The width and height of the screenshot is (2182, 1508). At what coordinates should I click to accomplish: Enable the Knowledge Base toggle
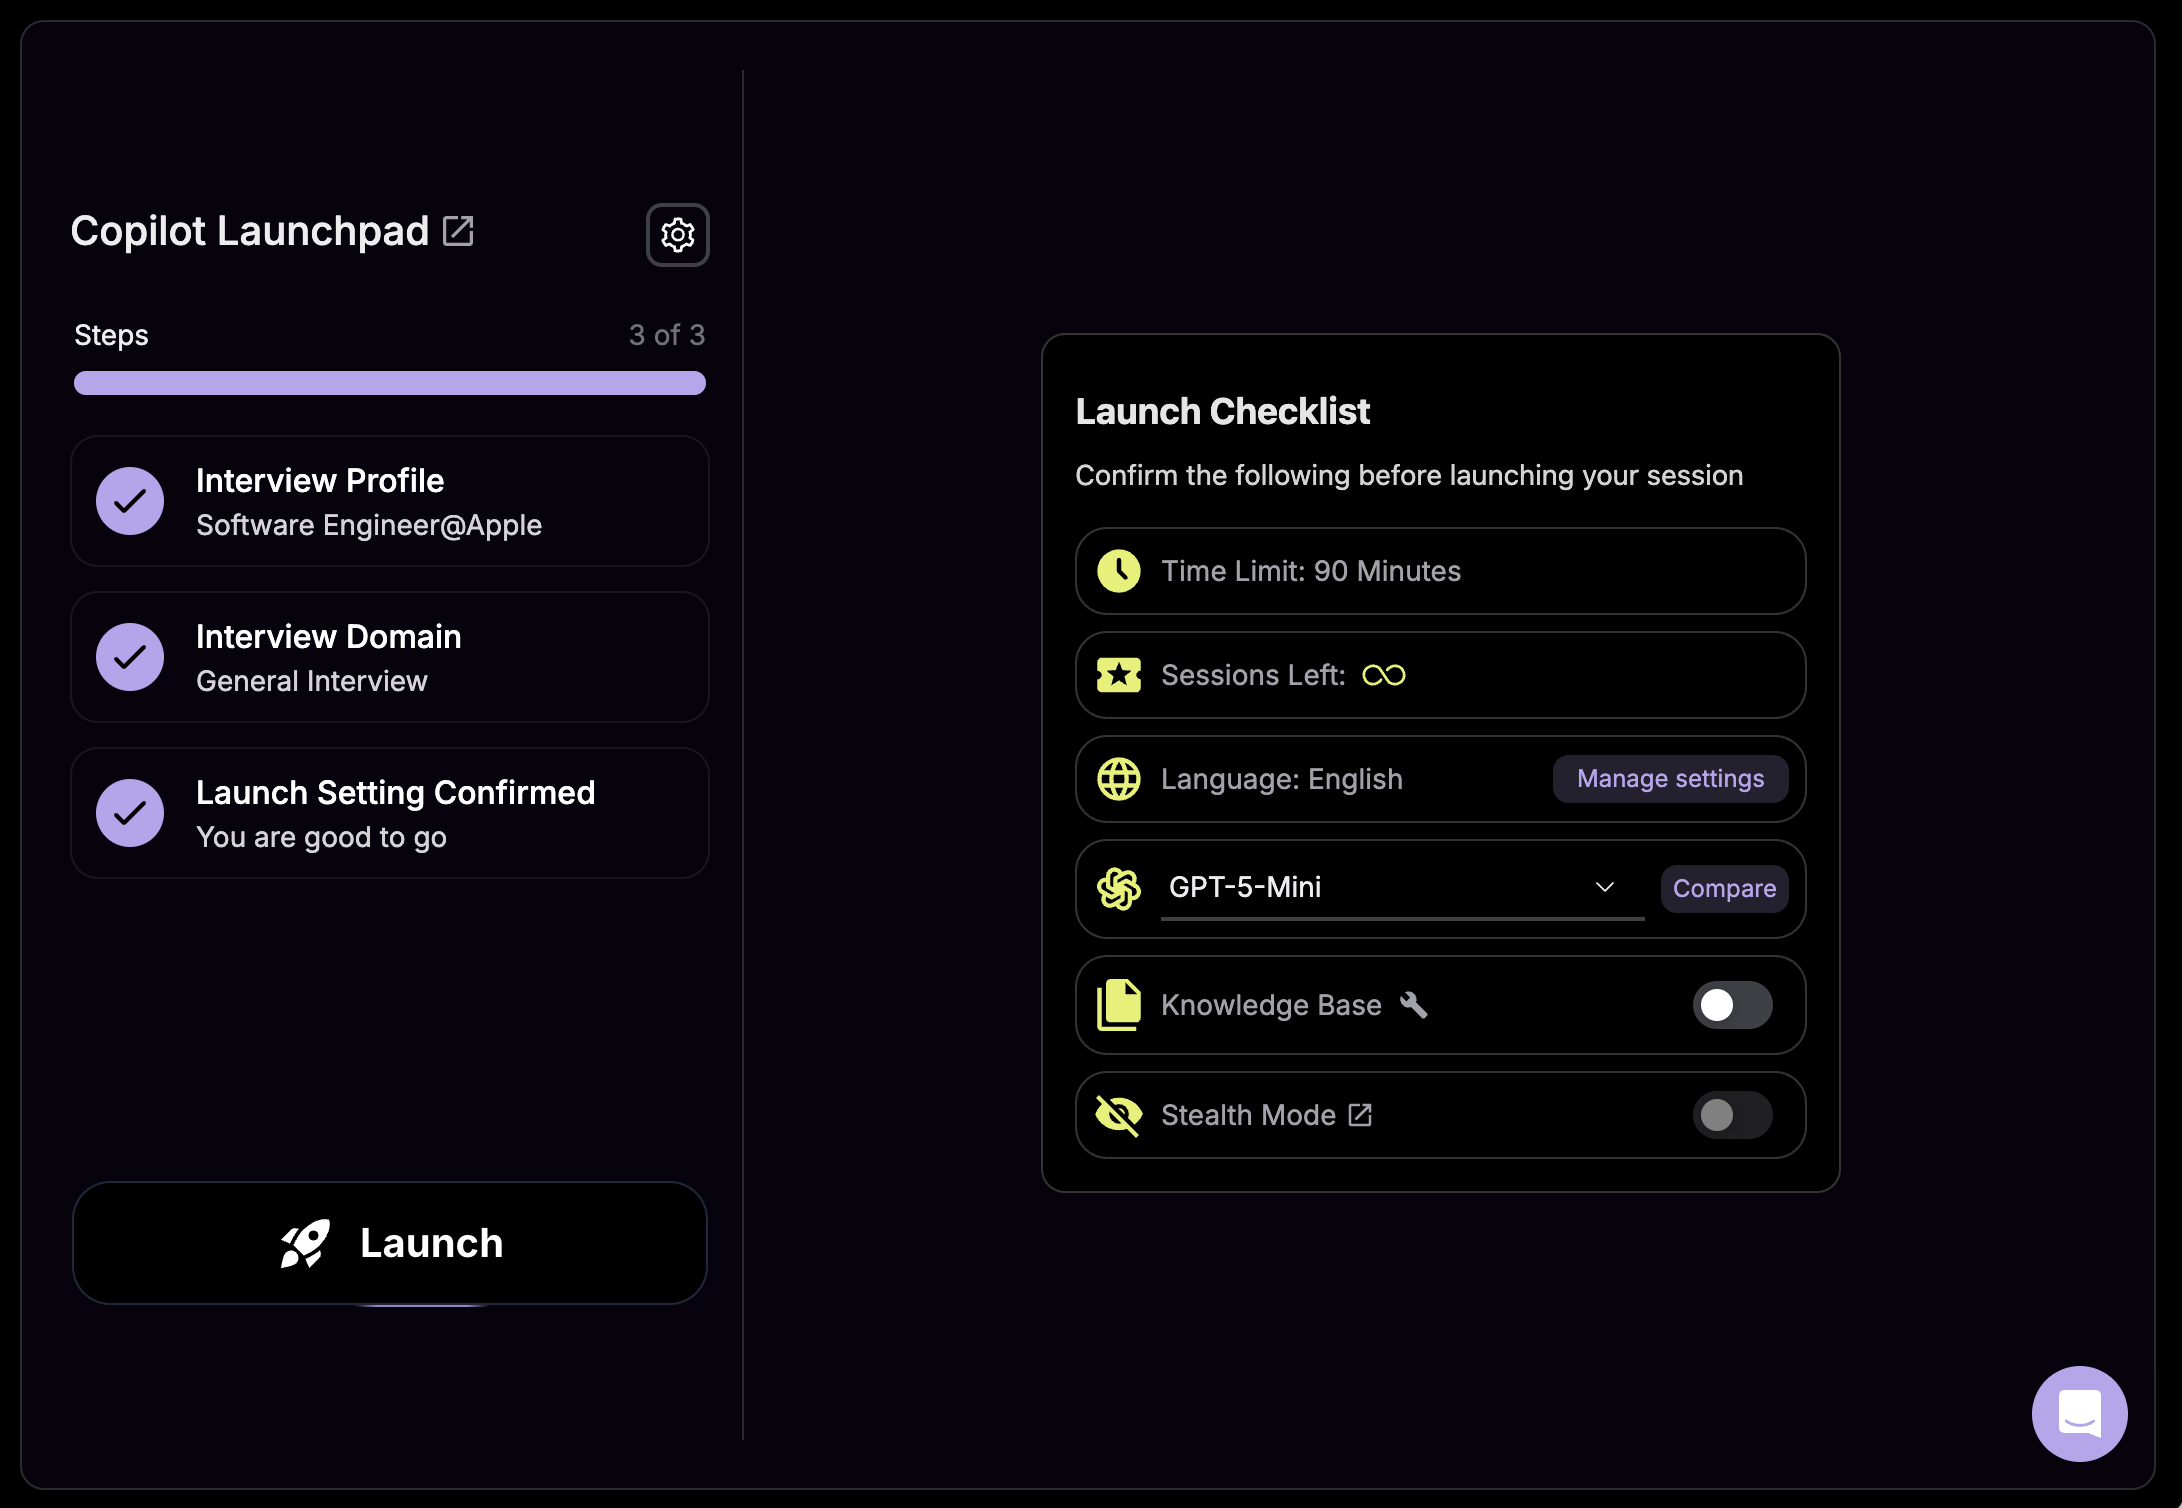[1733, 1005]
